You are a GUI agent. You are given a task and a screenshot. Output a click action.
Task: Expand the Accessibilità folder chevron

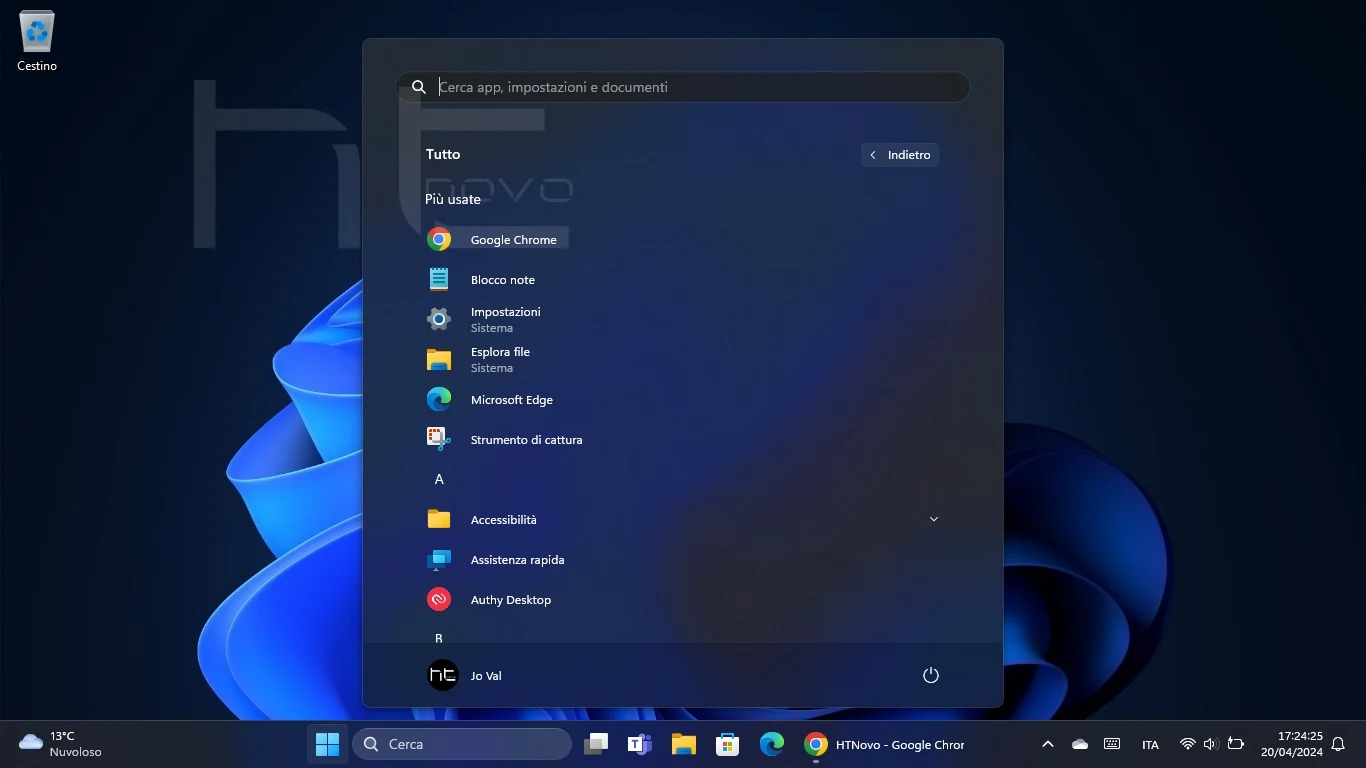point(934,519)
